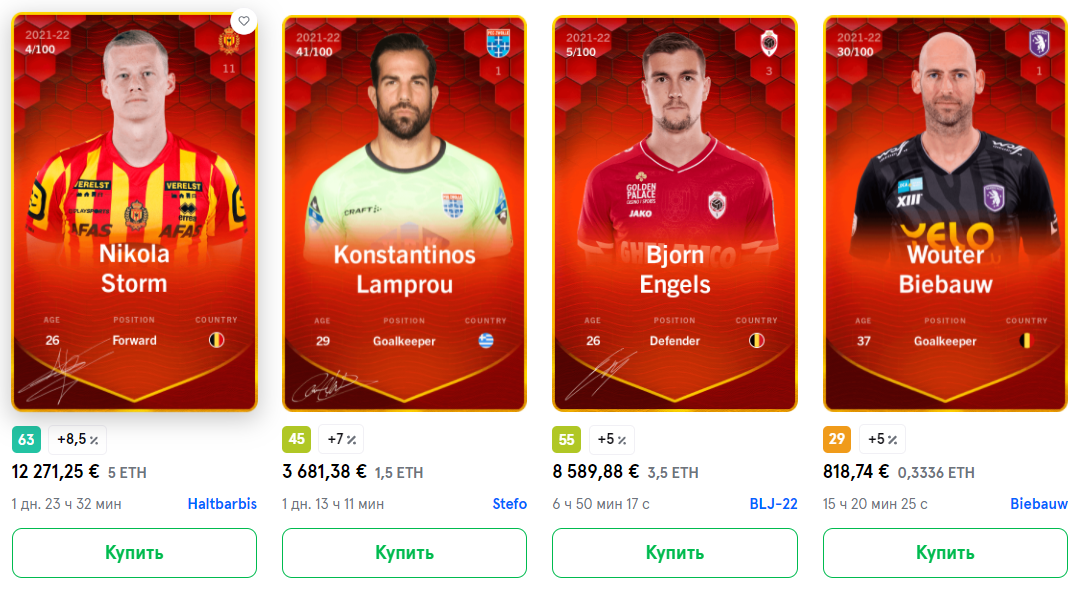The width and height of the screenshot is (1089, 590).
Task: Open seller profile Biebauw
Action: (1039, 504)
